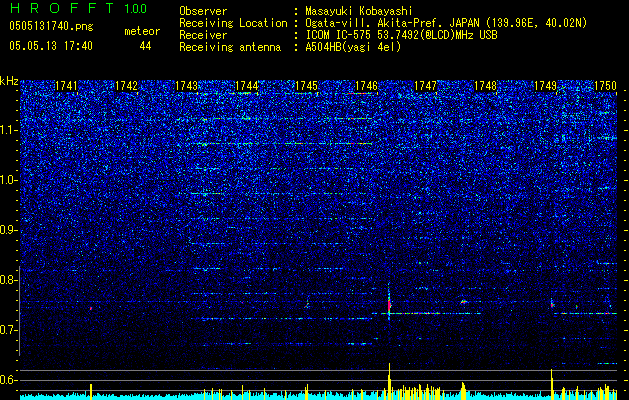Click the HROFFT title text

(64, 8)
